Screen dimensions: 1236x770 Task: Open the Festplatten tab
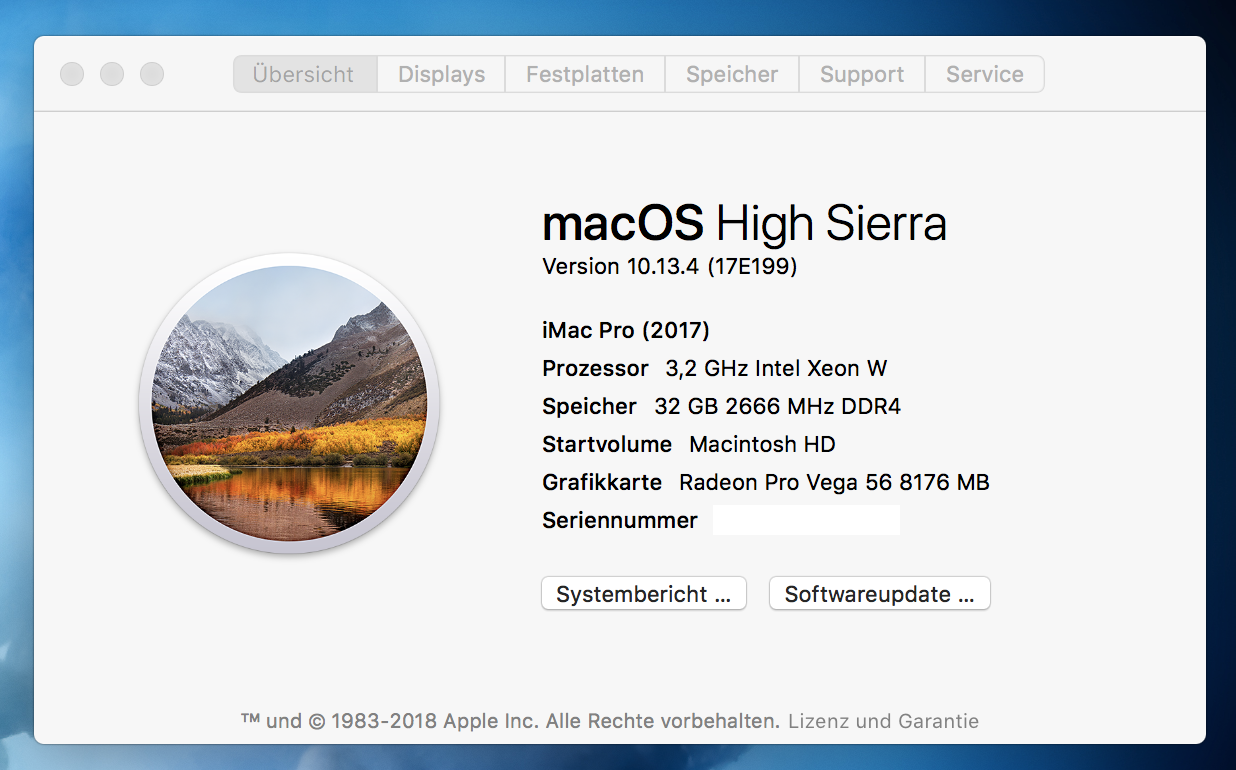tap(585, 74)
